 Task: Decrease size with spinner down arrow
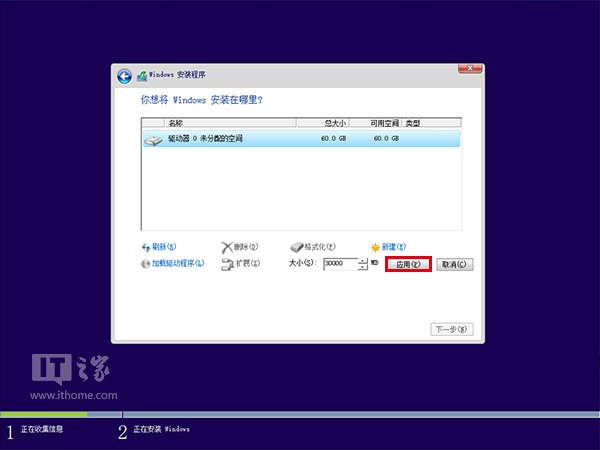tap(363, 267)
